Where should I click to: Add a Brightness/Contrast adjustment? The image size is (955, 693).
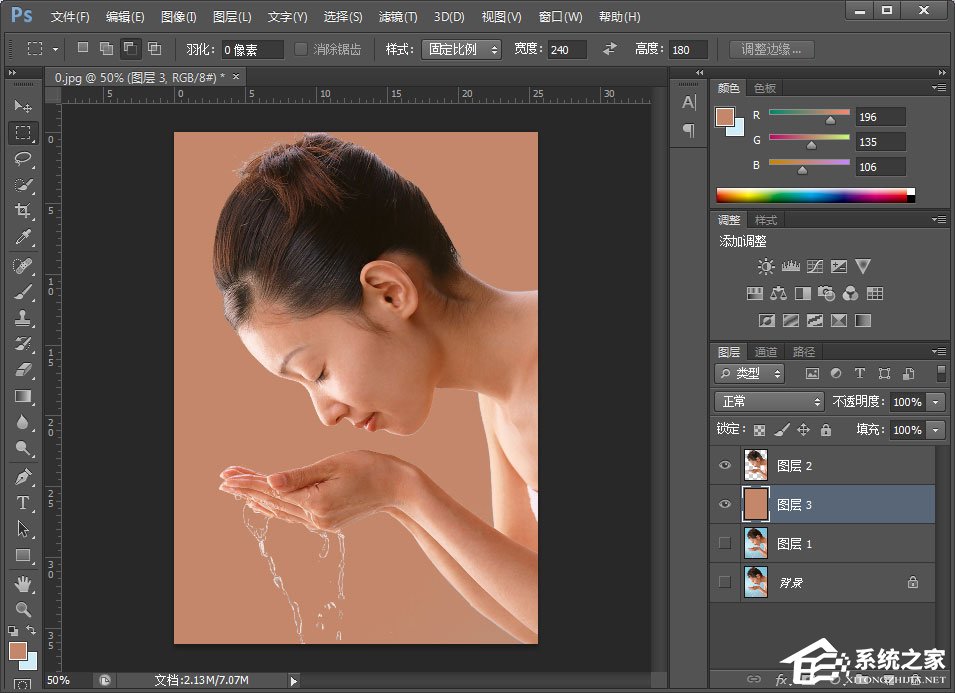[x=766, y=267]
